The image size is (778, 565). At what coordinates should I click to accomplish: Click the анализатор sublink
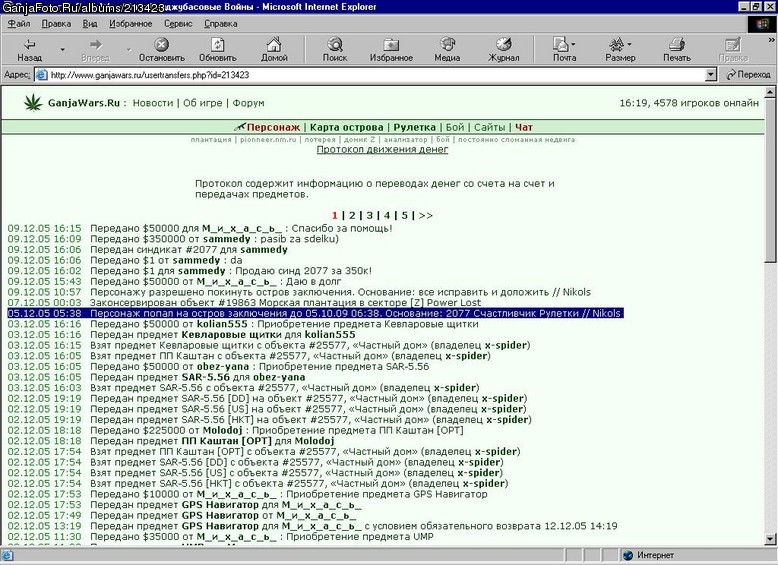(x=405, y=140)
